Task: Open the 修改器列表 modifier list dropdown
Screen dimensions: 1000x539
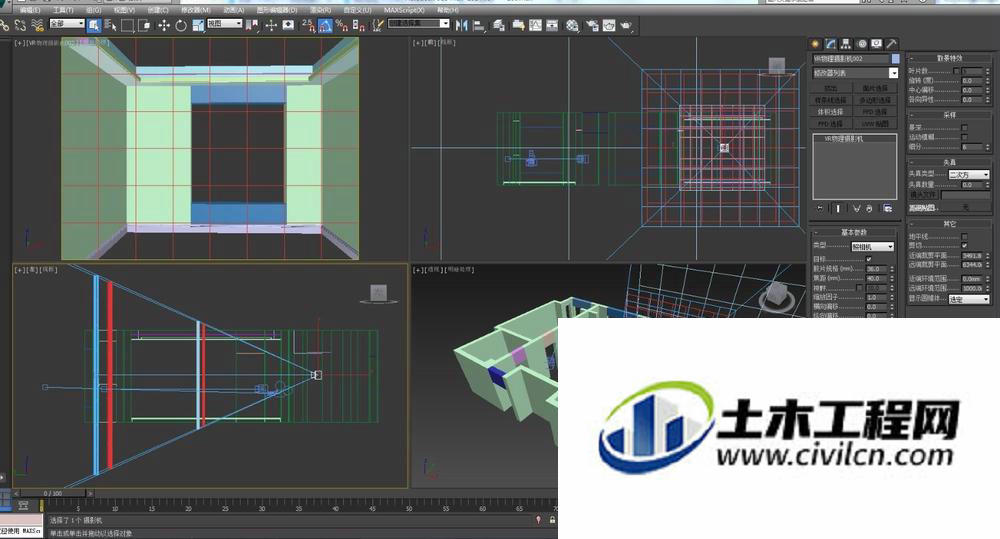Action: click(855, 73)
